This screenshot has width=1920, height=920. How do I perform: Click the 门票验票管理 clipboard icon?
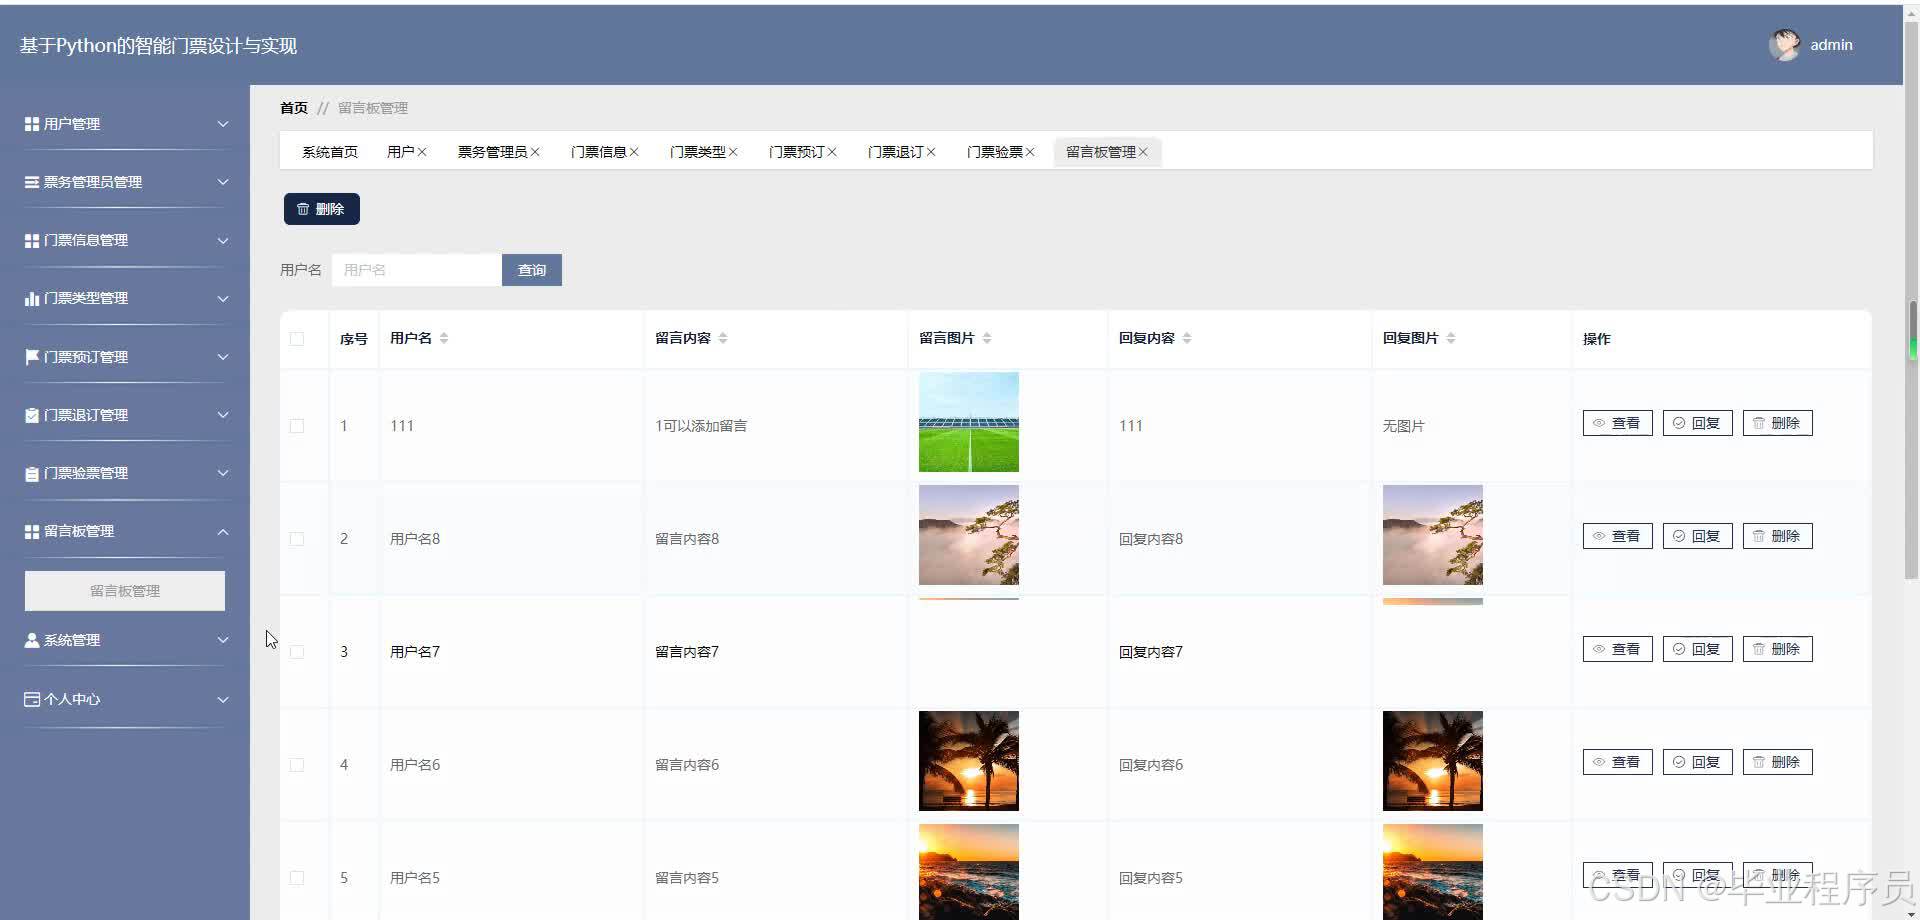pos(32,473)
